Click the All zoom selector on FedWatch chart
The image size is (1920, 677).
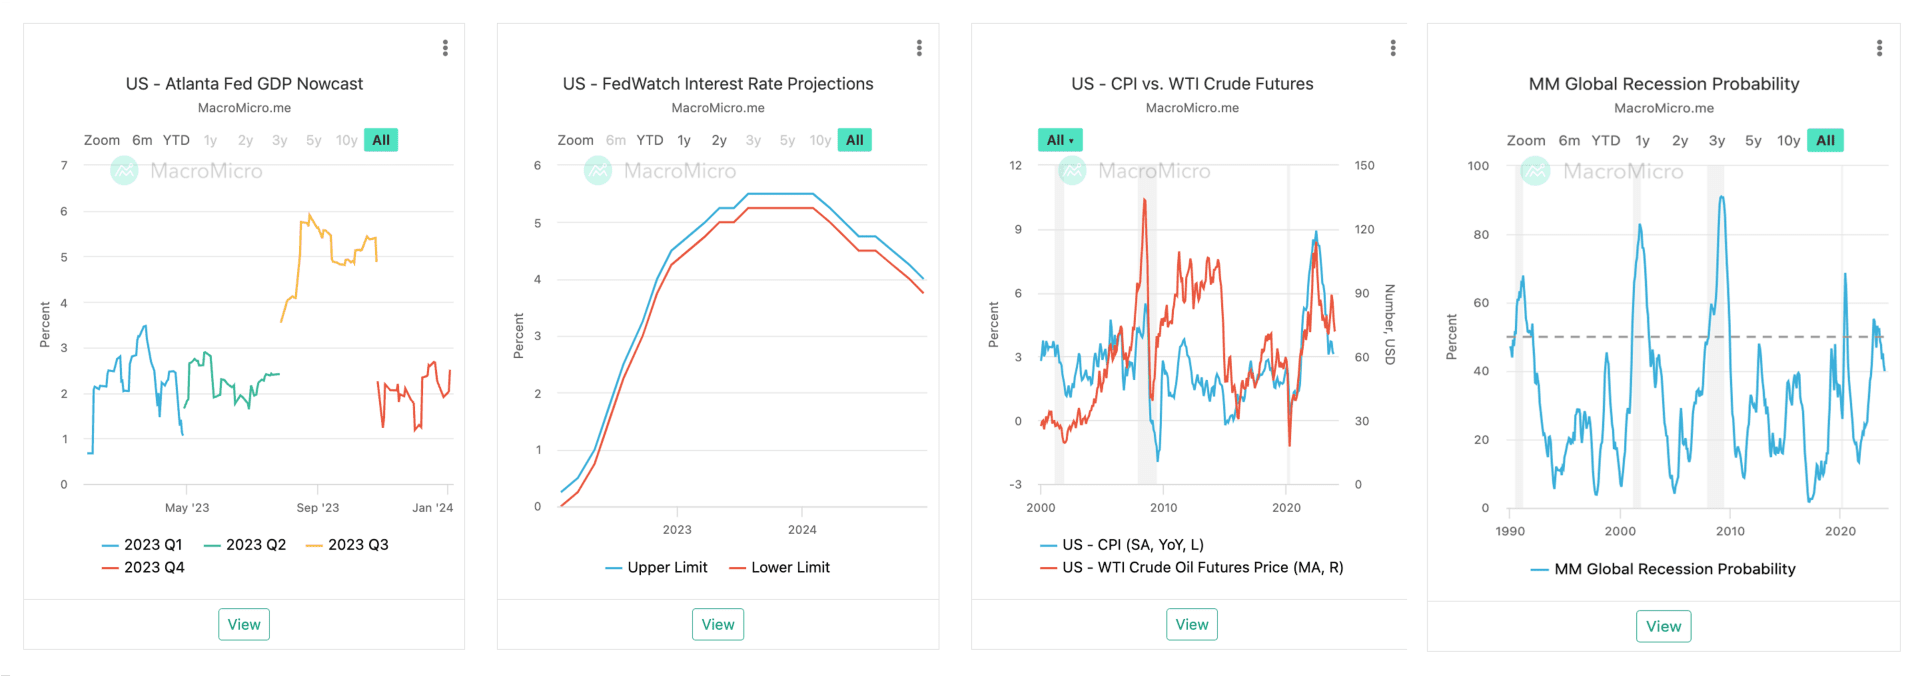[854, 139]
